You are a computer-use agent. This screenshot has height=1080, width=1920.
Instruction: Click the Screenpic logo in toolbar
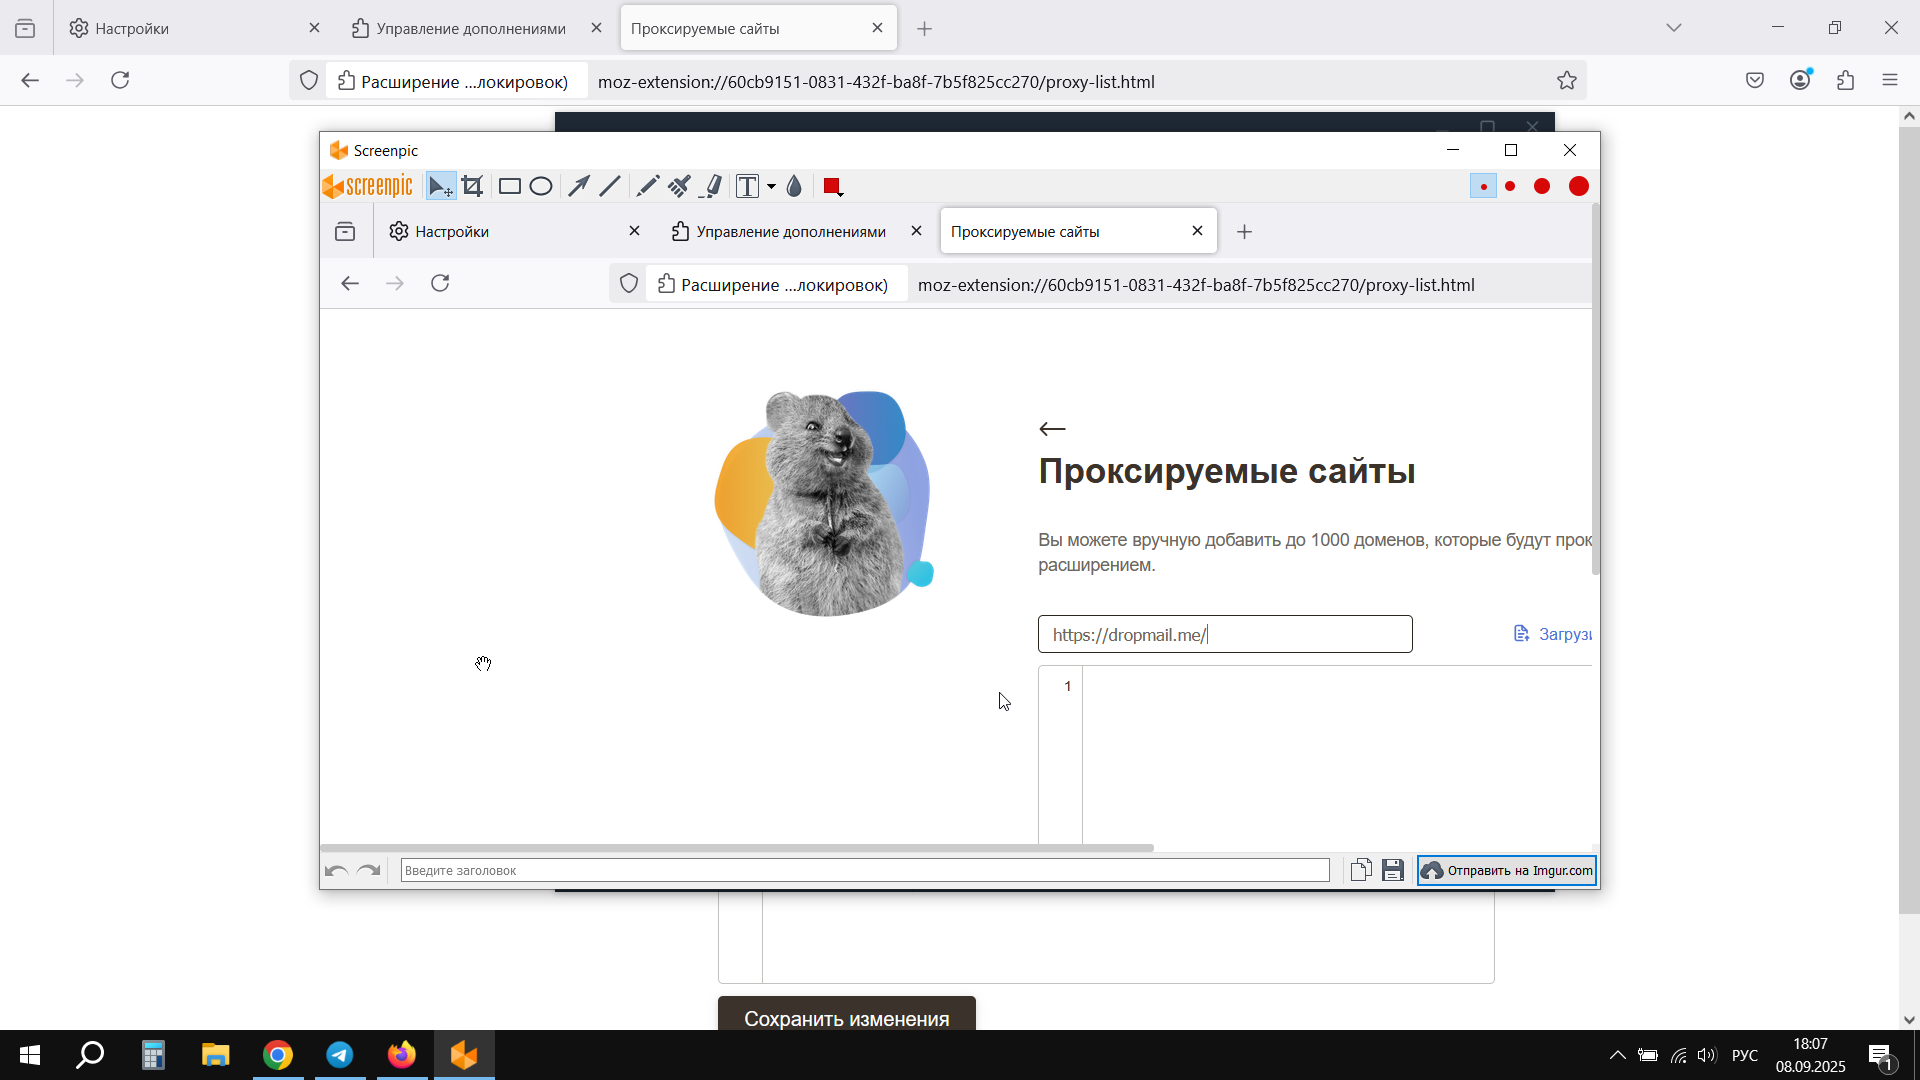click(368, 187)
